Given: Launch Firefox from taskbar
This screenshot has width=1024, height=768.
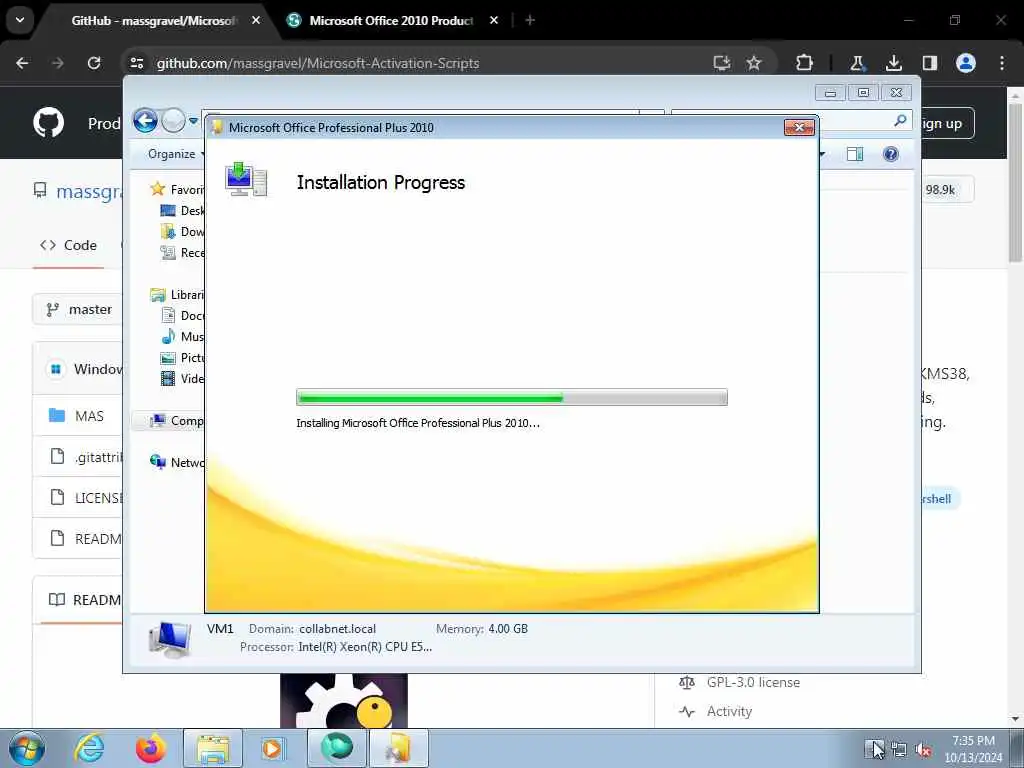Looking at the screenshot, I should 150,748.
